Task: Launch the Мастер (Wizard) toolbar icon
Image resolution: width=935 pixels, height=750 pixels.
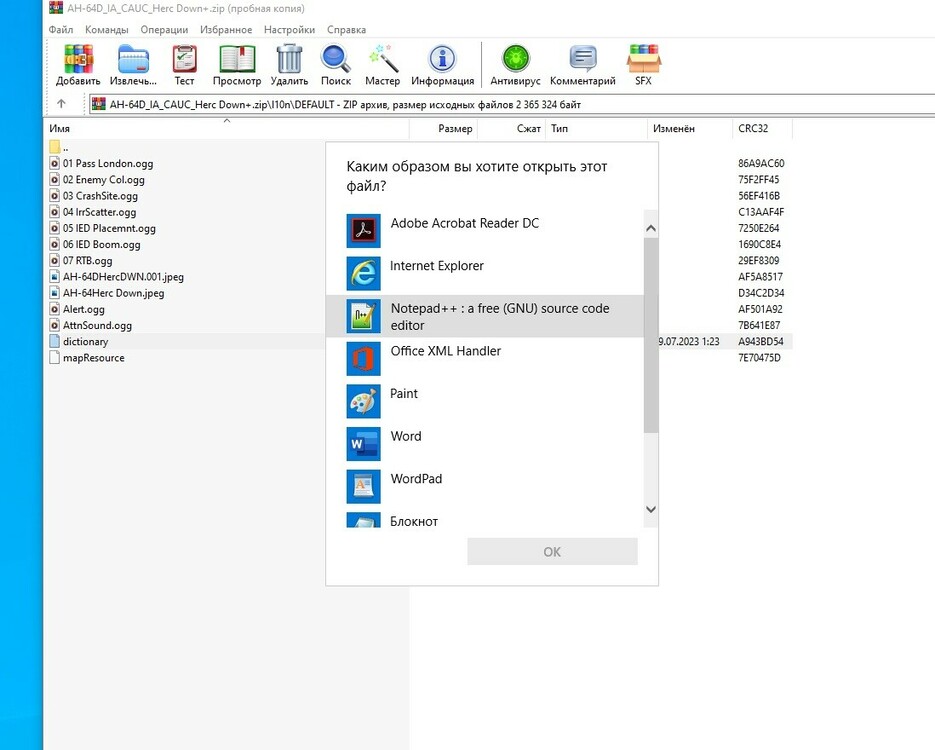Action: click(383, 60)
